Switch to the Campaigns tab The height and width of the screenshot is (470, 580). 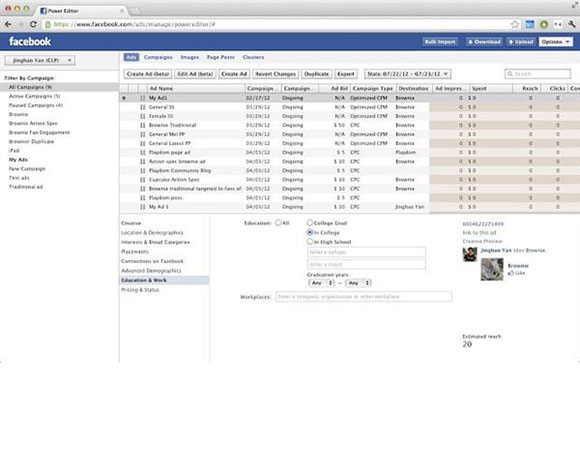click(158, 57)
